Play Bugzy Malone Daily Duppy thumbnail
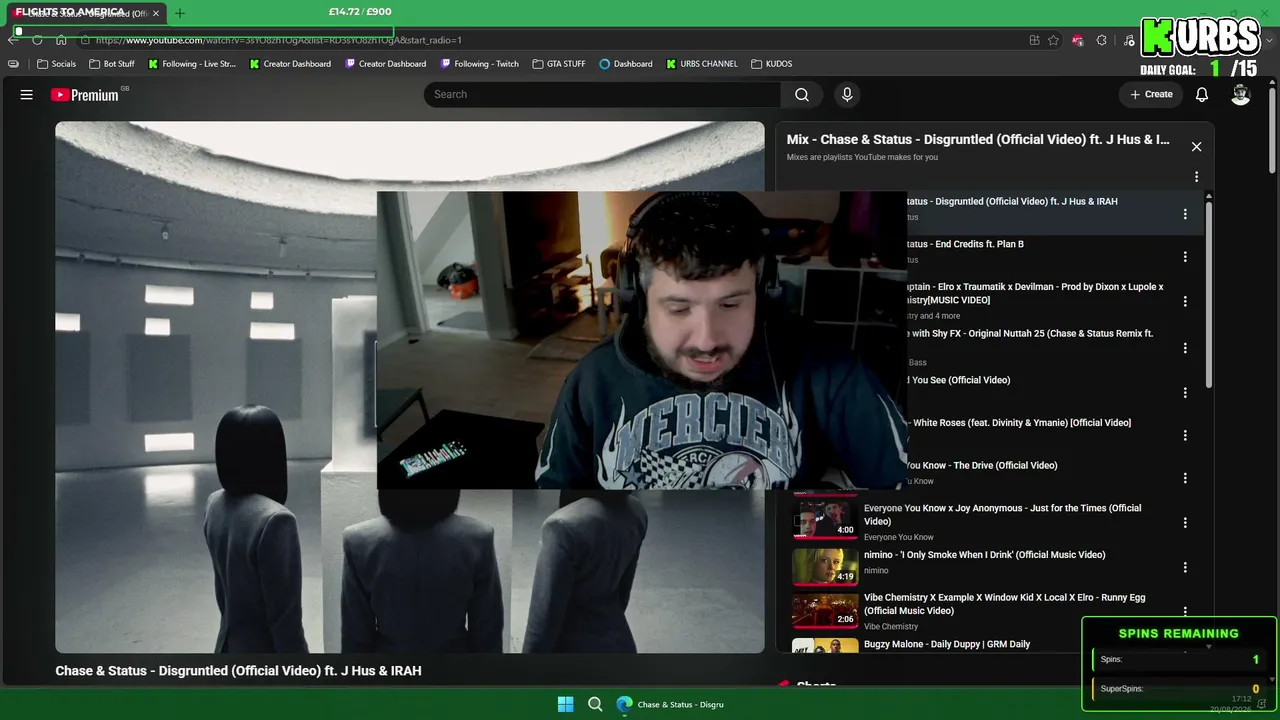 click(x=825, y=646)
